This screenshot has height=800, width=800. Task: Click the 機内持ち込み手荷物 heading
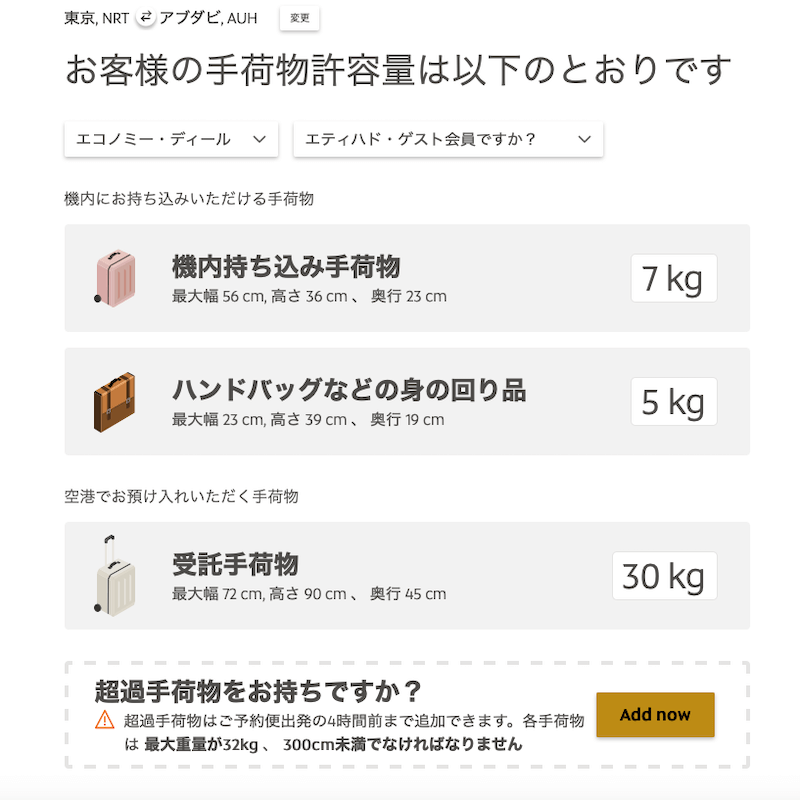point(286,266)
